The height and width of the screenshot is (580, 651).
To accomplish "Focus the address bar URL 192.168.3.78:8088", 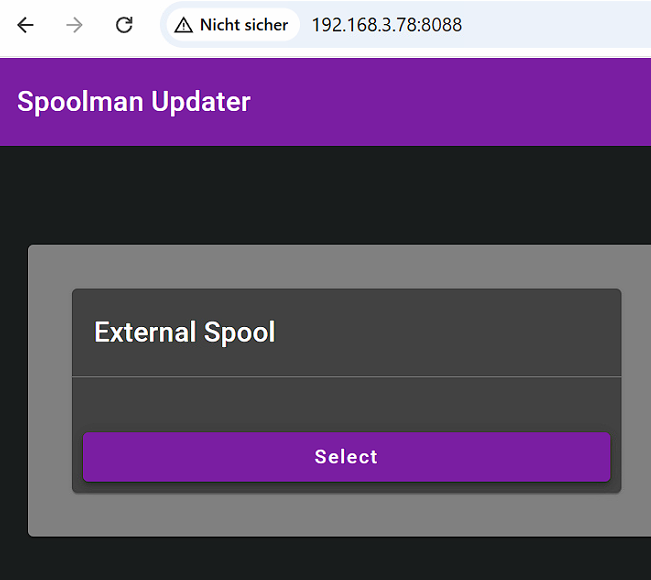I will point(386,25).
